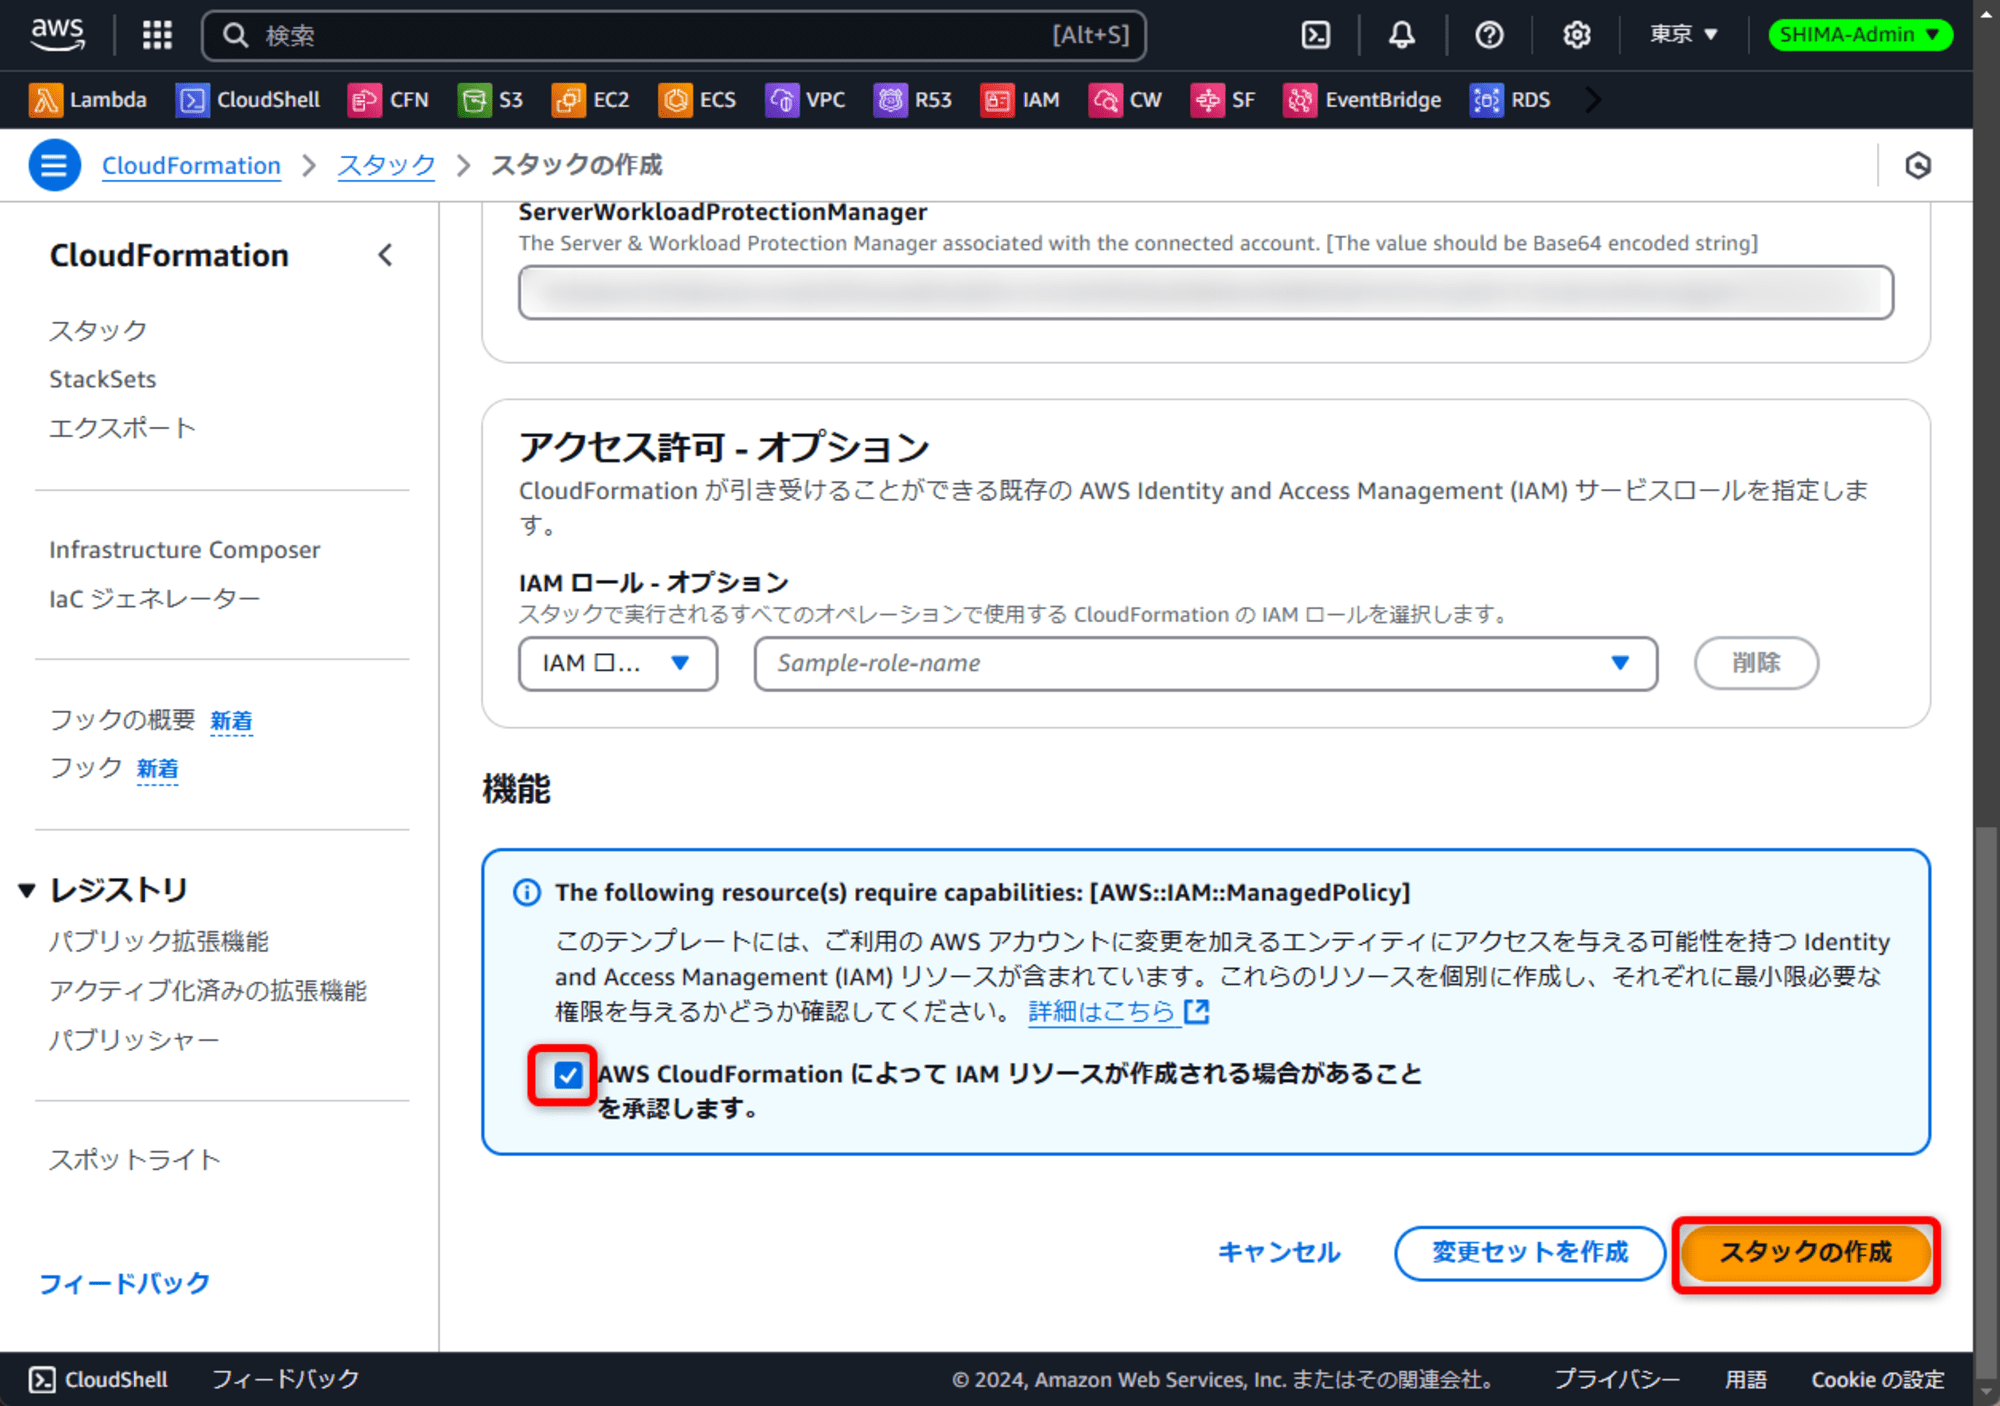2000x1406 pixels.
Task: Click the スタックの作成 button
Action: pos(1805,1253)
